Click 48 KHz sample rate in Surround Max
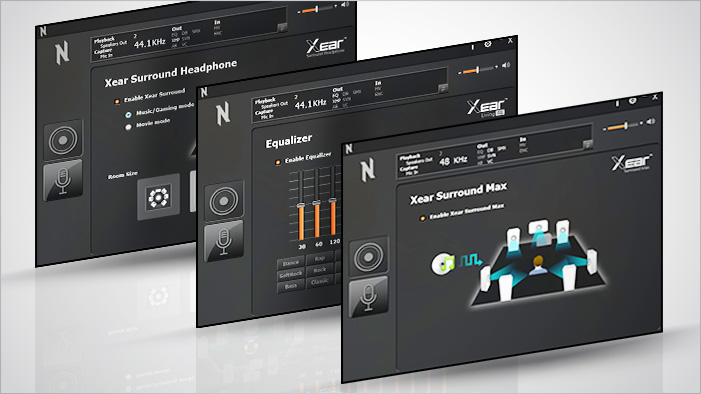Screen dimensions: 701x394 tap(453, 161)
